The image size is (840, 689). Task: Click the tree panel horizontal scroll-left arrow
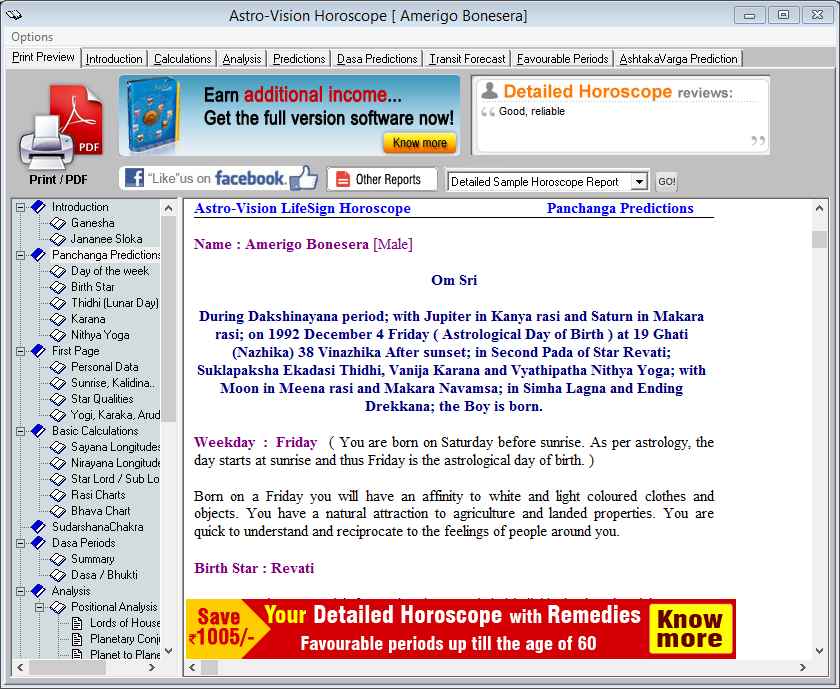20,668
